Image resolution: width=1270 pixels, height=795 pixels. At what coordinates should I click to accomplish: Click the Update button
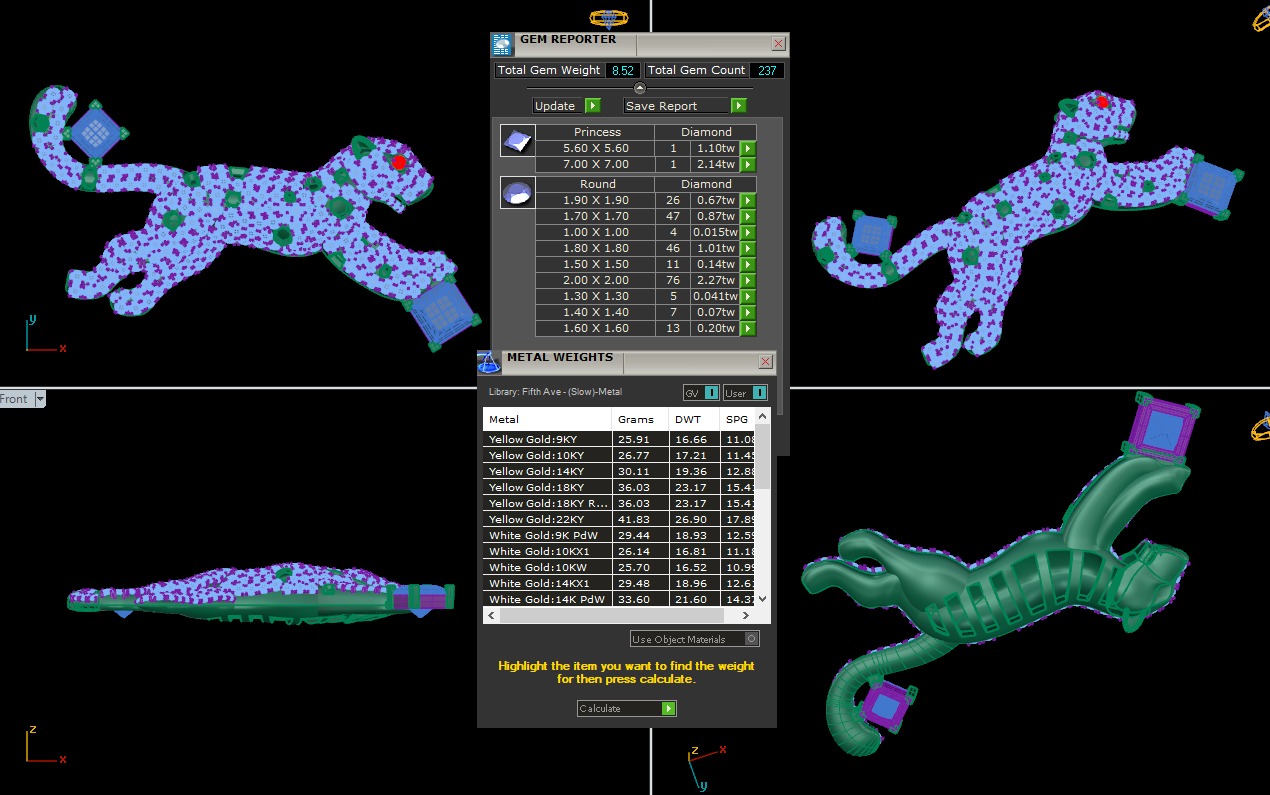coord(565,106)
